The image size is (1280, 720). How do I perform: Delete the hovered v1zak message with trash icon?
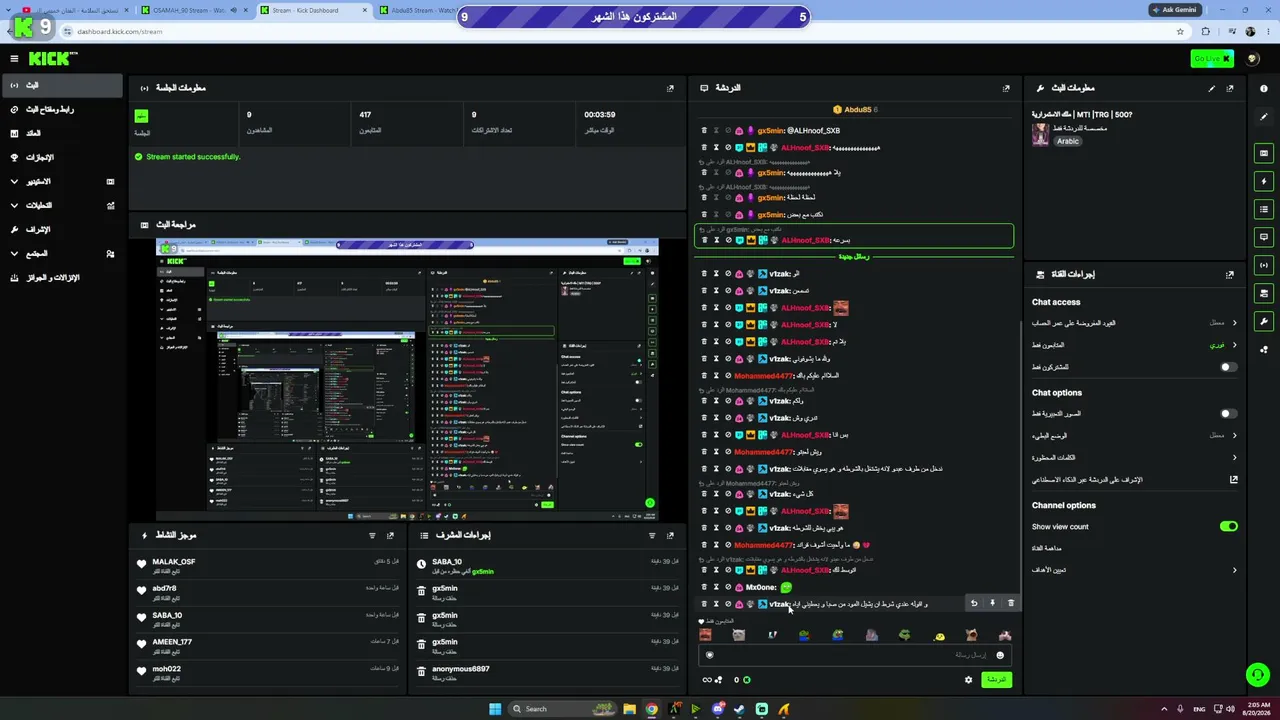[x=1010, y=603]
